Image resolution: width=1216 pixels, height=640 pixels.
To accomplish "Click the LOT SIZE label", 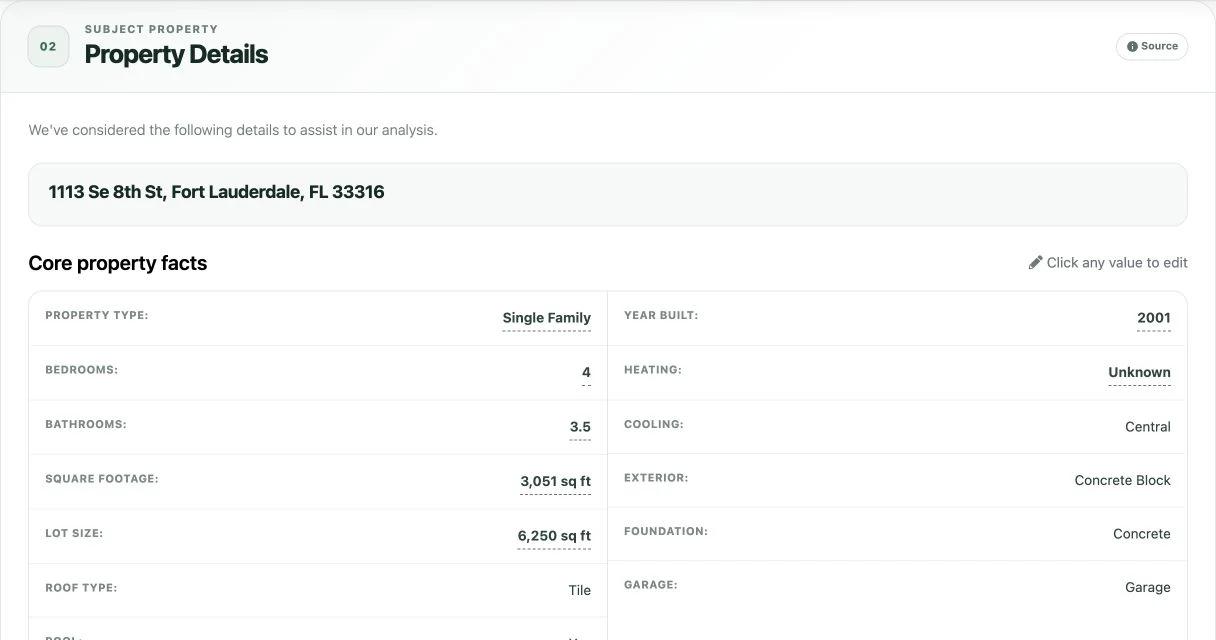I will [x=74, y=534].
